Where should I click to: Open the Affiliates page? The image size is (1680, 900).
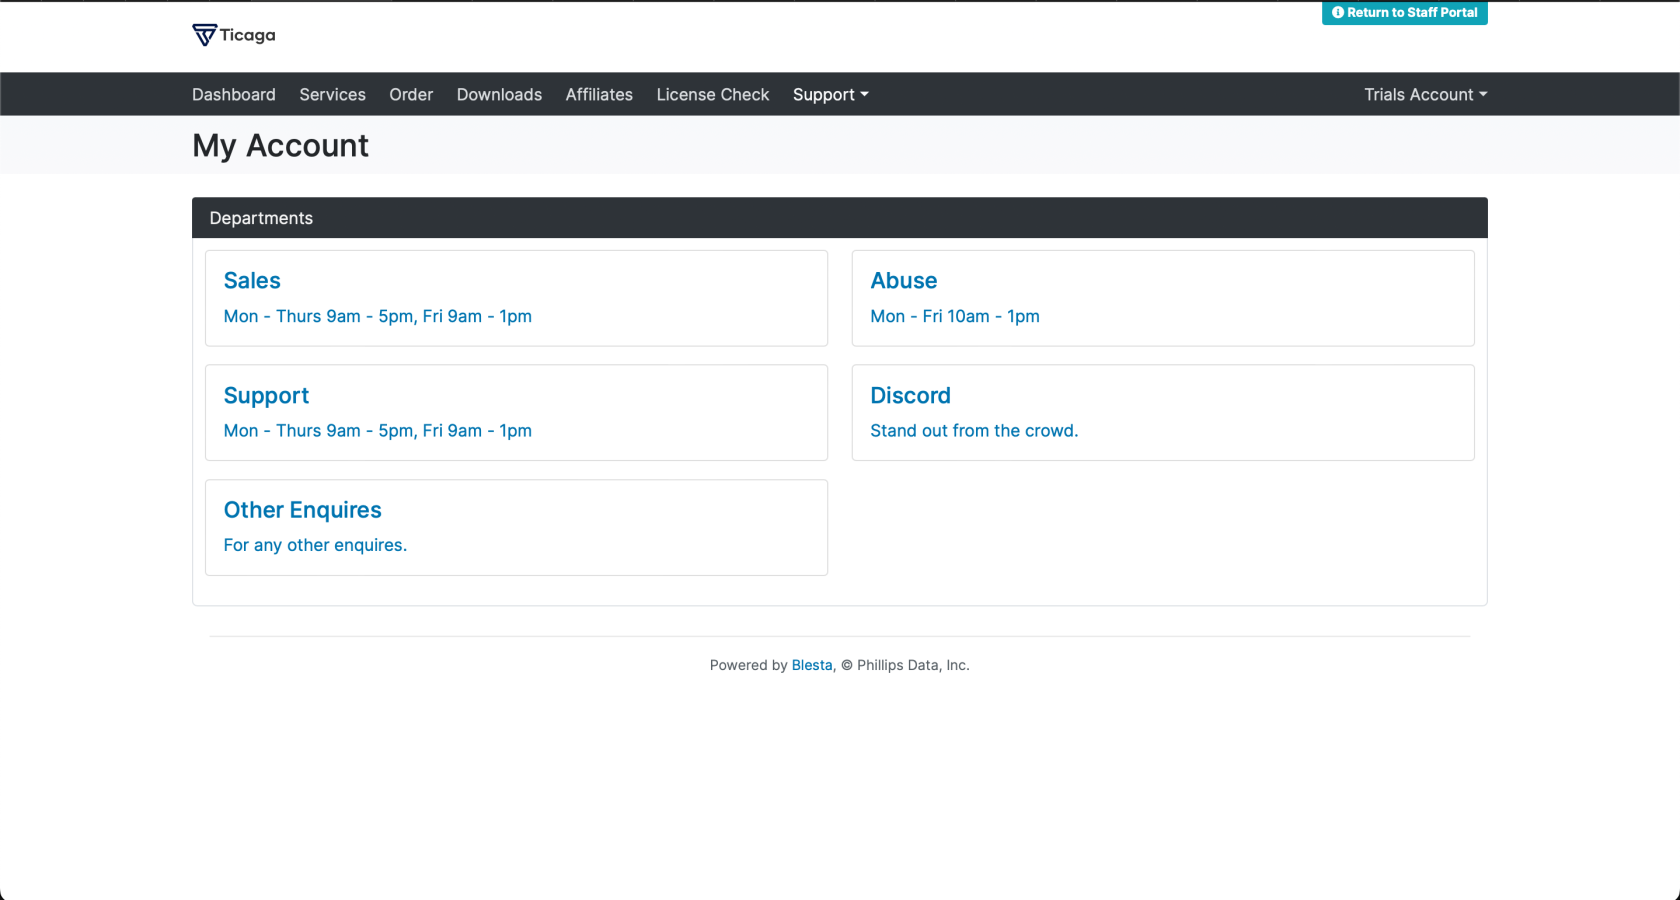click(599, 94)
